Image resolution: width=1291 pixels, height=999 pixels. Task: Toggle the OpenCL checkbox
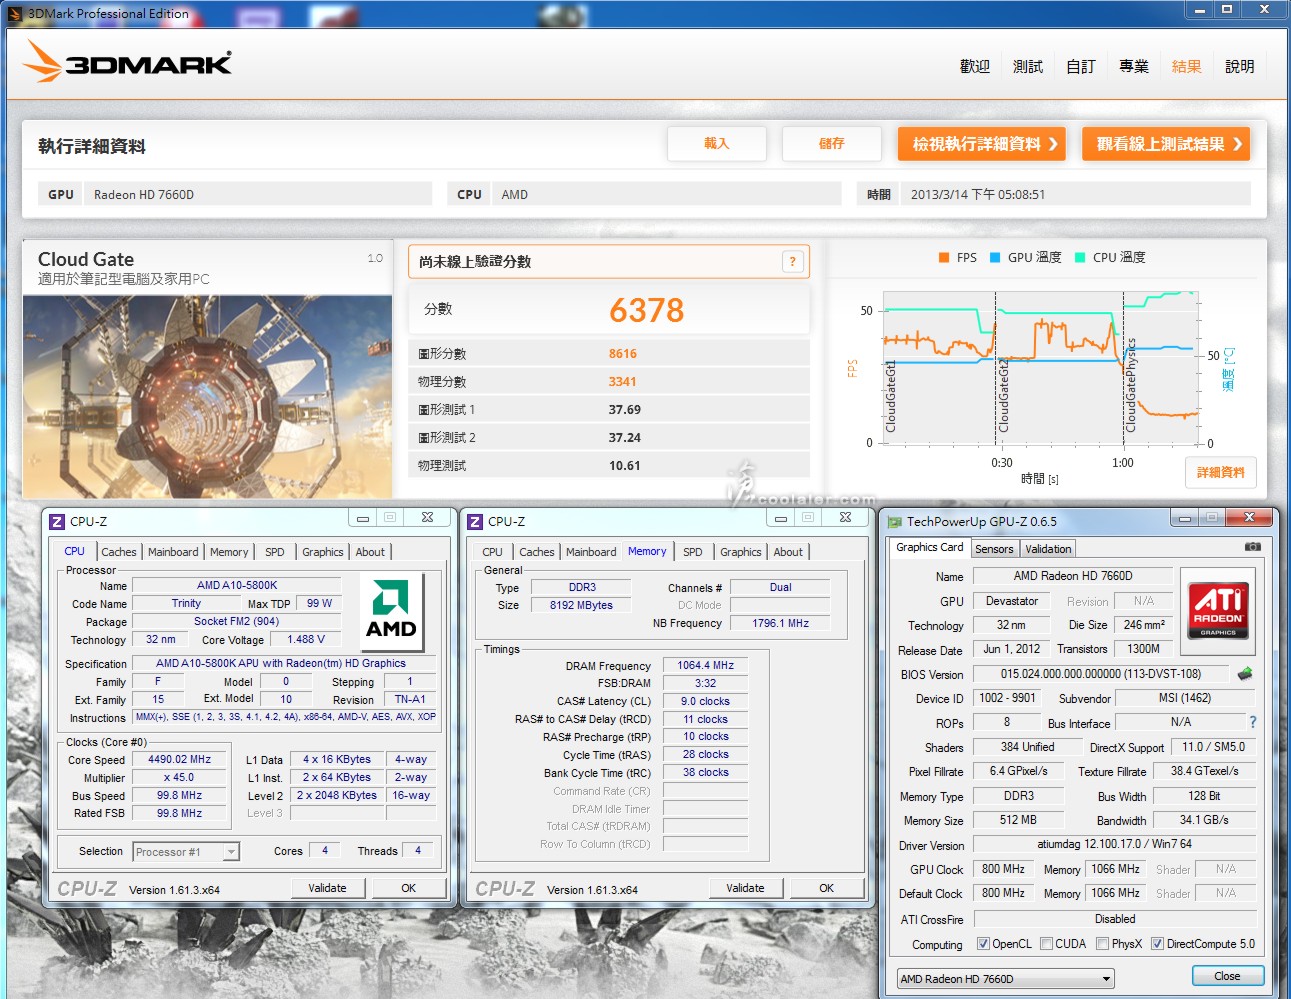point(983,944)
